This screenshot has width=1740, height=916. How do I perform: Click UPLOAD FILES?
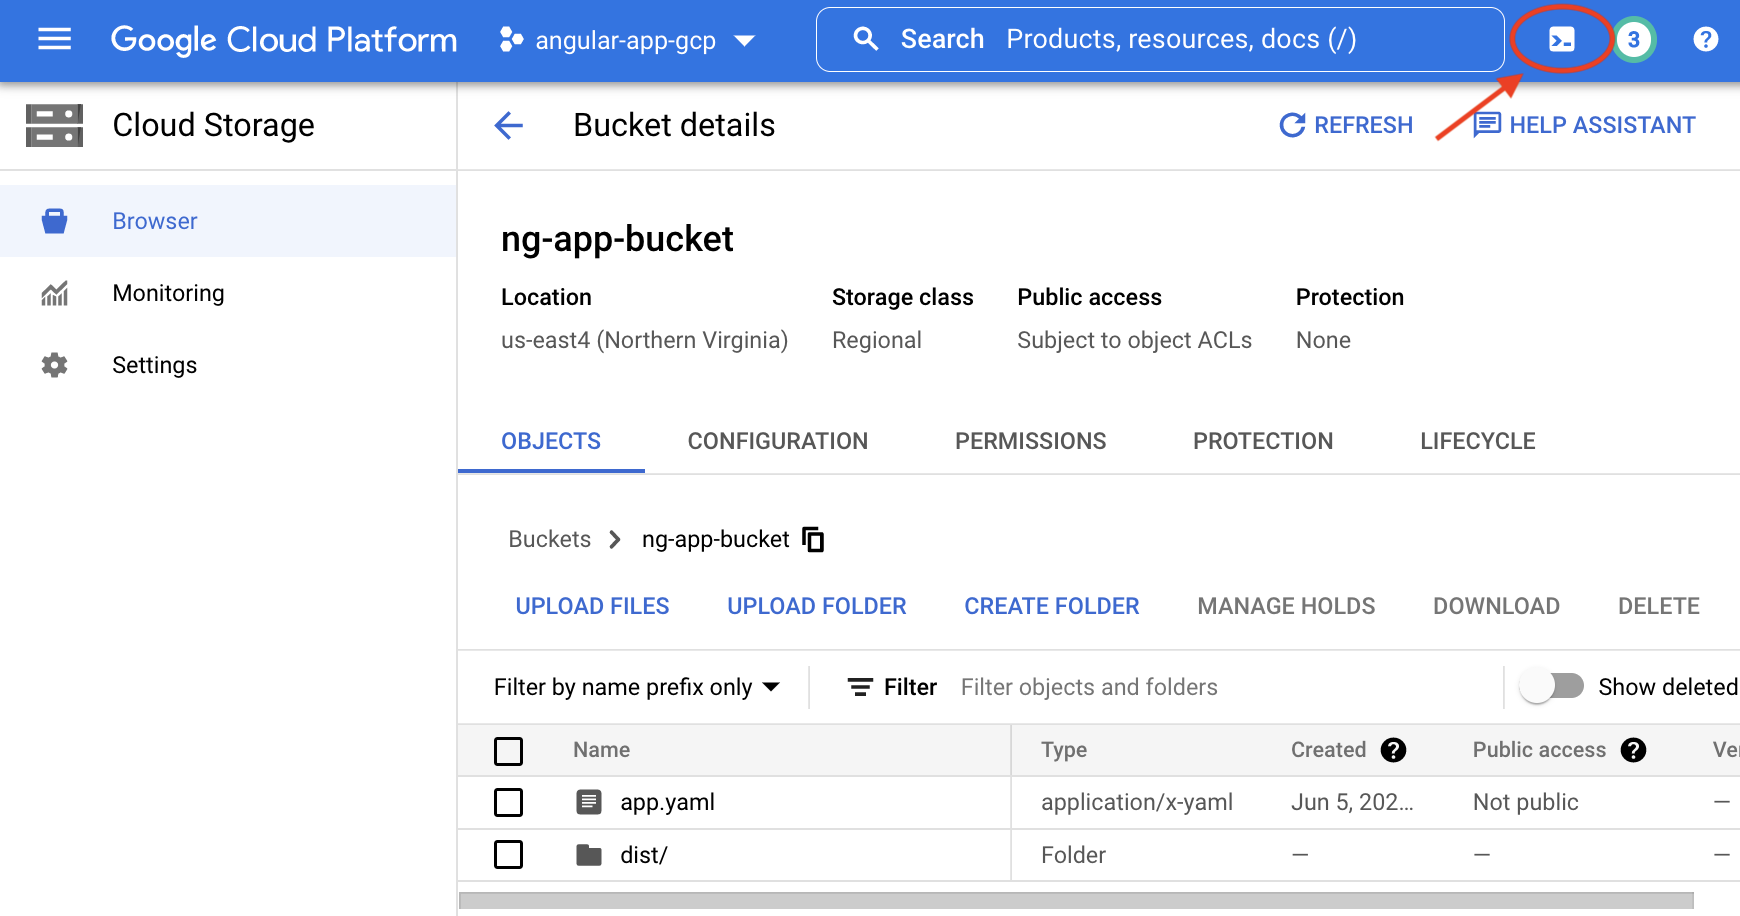(x=592, y=606)
